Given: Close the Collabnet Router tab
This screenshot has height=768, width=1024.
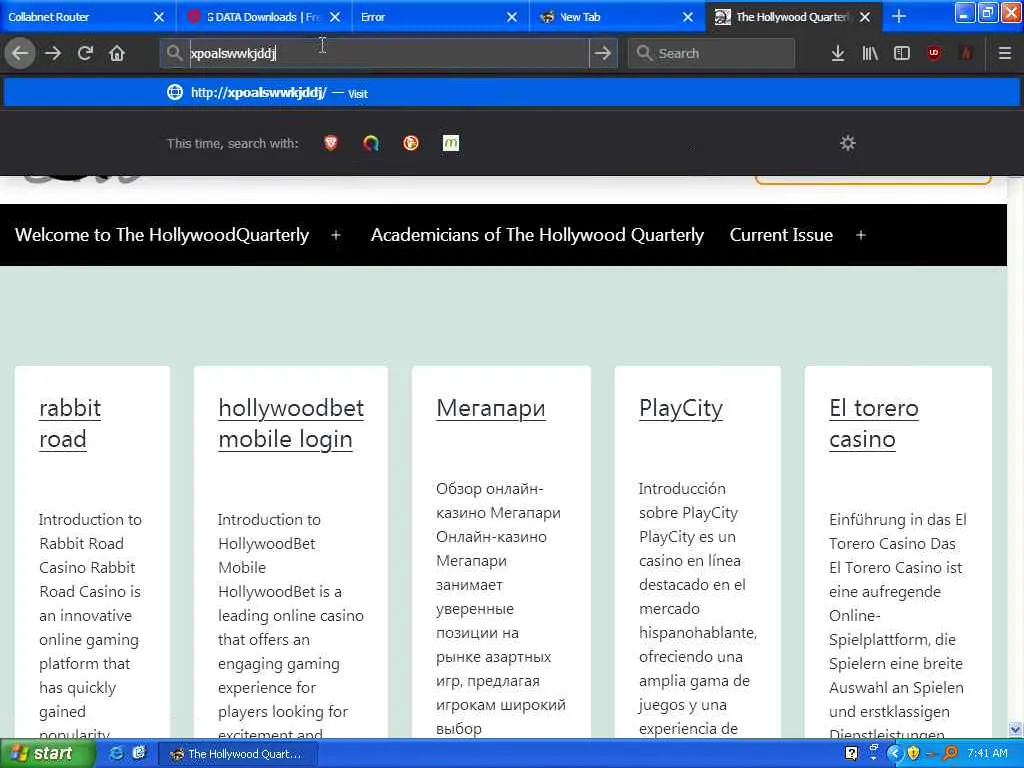Looking at the screenshot, I should pyautogui.click(x=159, y=17).
